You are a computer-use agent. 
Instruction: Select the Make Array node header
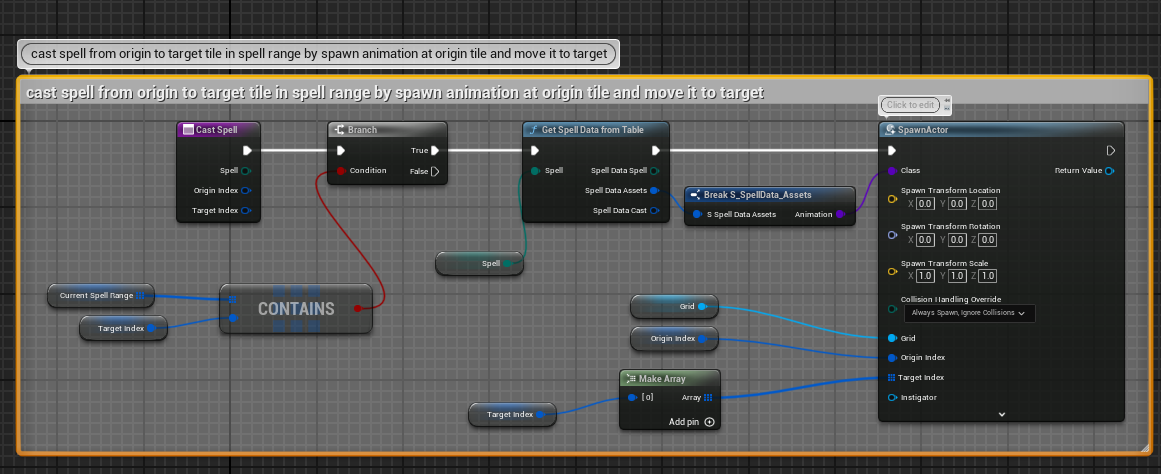coord(669,378)
